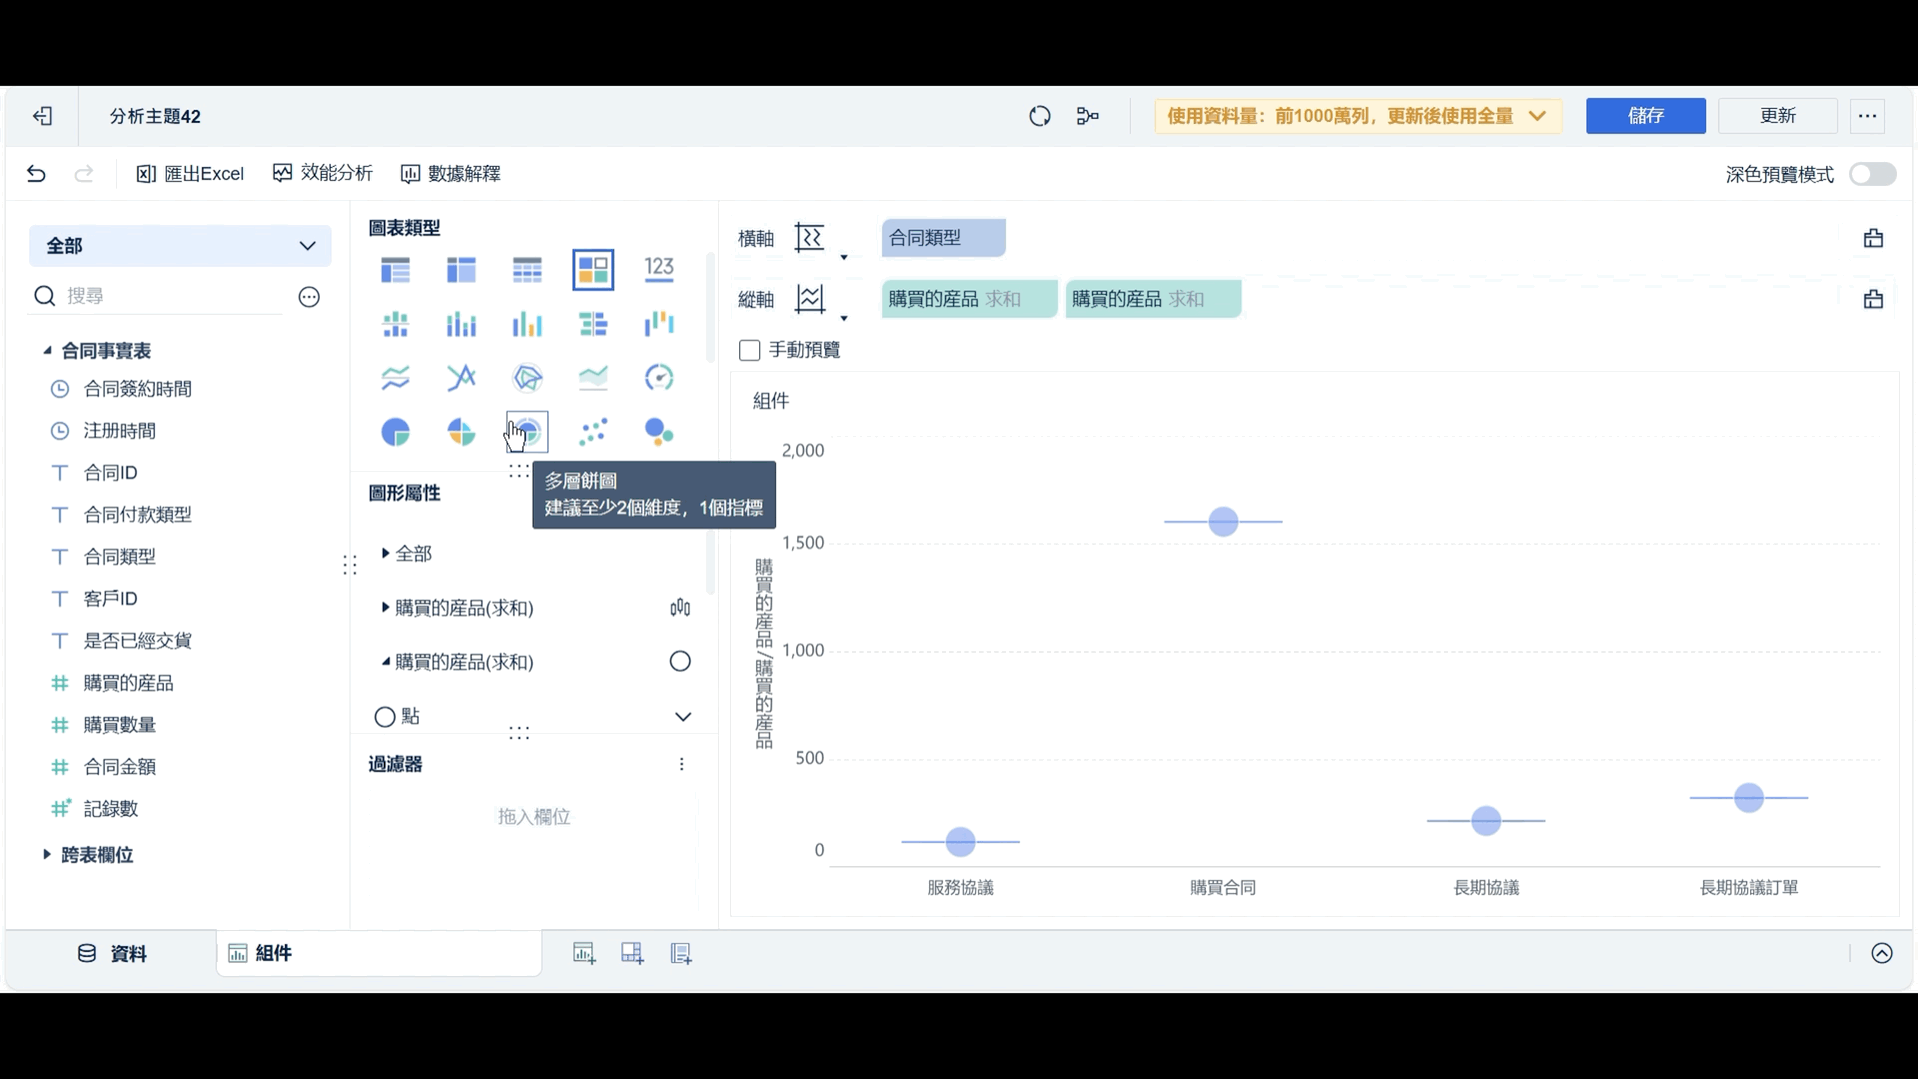This screenshot has height=1079, width=1918.
Task: Open 縱軸 axis chart dropdown icon
Action: coord(844,319)
